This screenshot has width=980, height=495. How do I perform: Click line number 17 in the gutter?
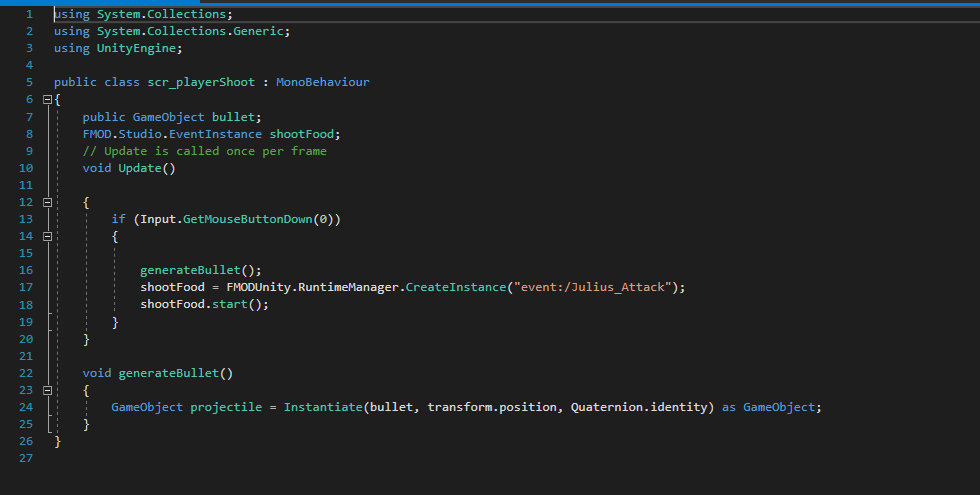pyautogui.click(x=26, y=287)
